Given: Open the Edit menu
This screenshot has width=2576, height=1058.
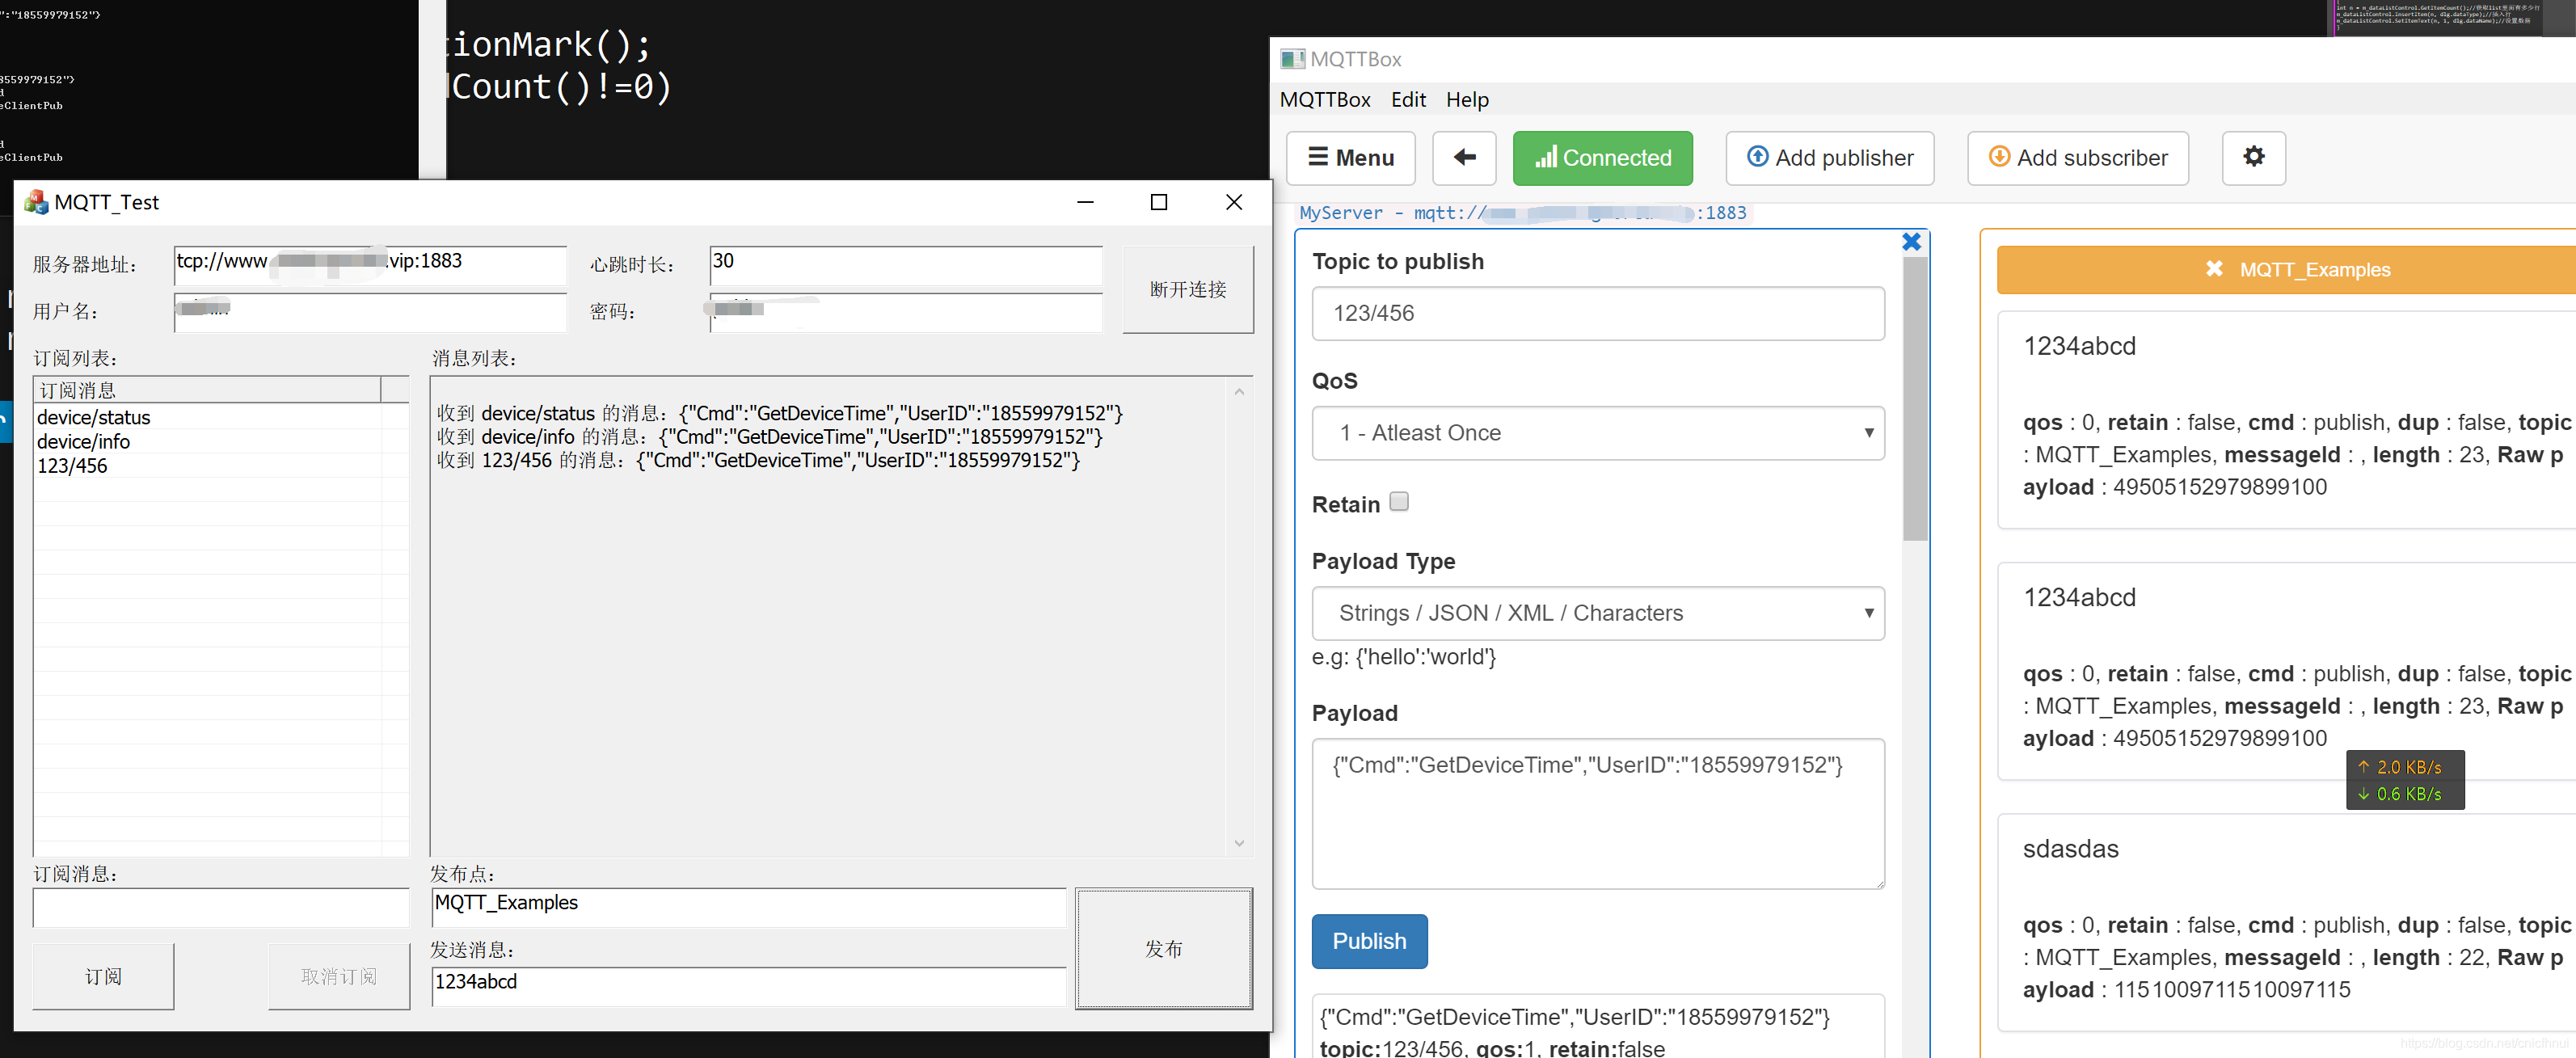Looking at the screenshot, I should point(1407,100).
